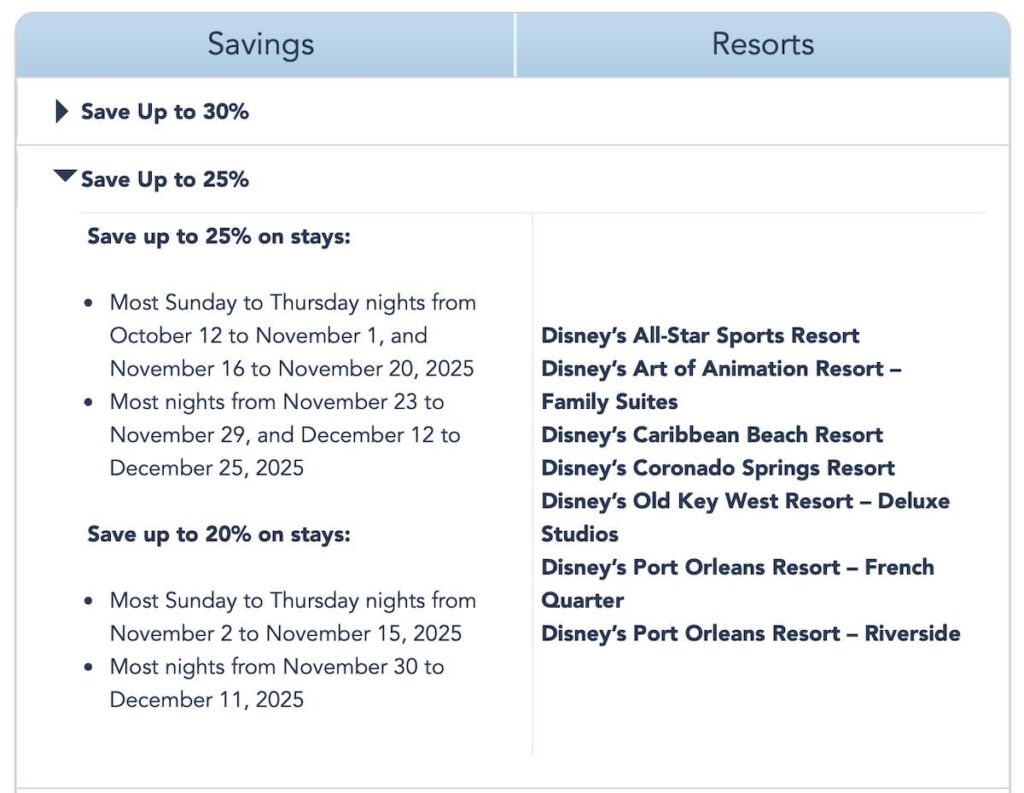Select the Savings column header
Screen dimensions: 1024x793
point(259,43)
